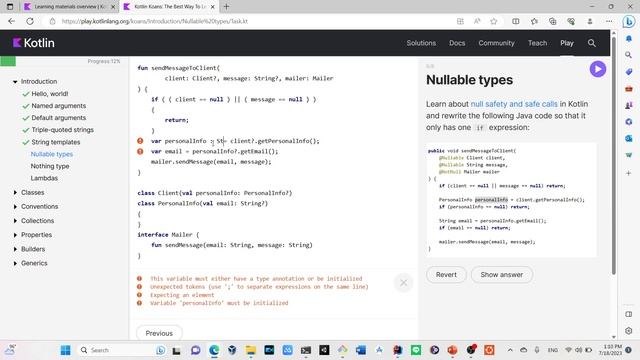The height and width of the screenshot is (360, 640).
Task: Open sidebar settings gear icon
Action: point(629,331)
